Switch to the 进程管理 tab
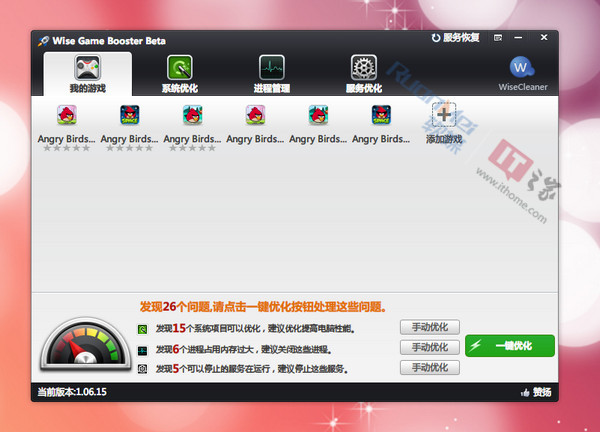The height and width of the screenshot is (432, 600). (x=272, y=73)
